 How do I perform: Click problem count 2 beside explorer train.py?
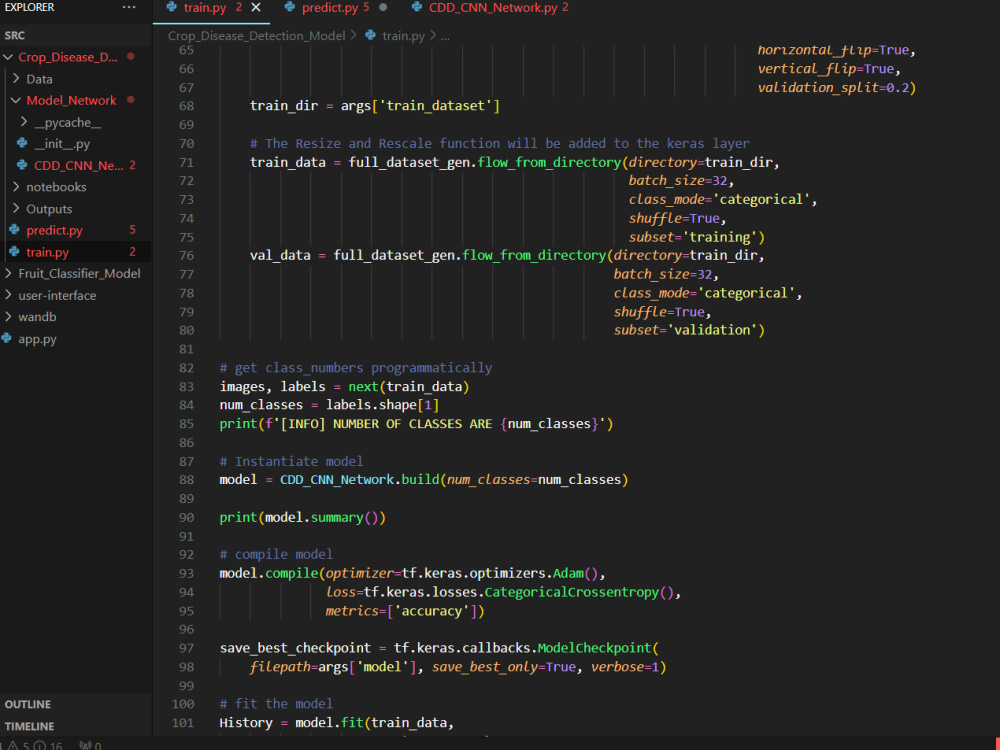point(132,252)
